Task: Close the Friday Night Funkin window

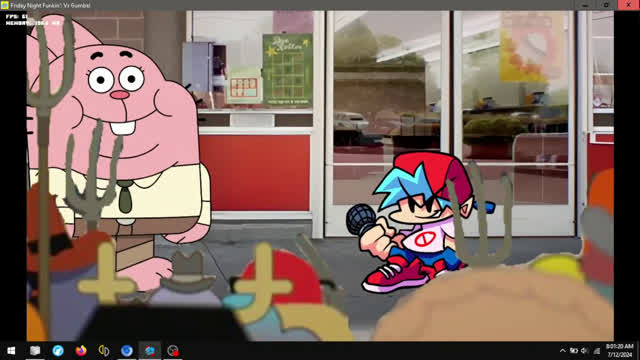Action: pos(629,5)
